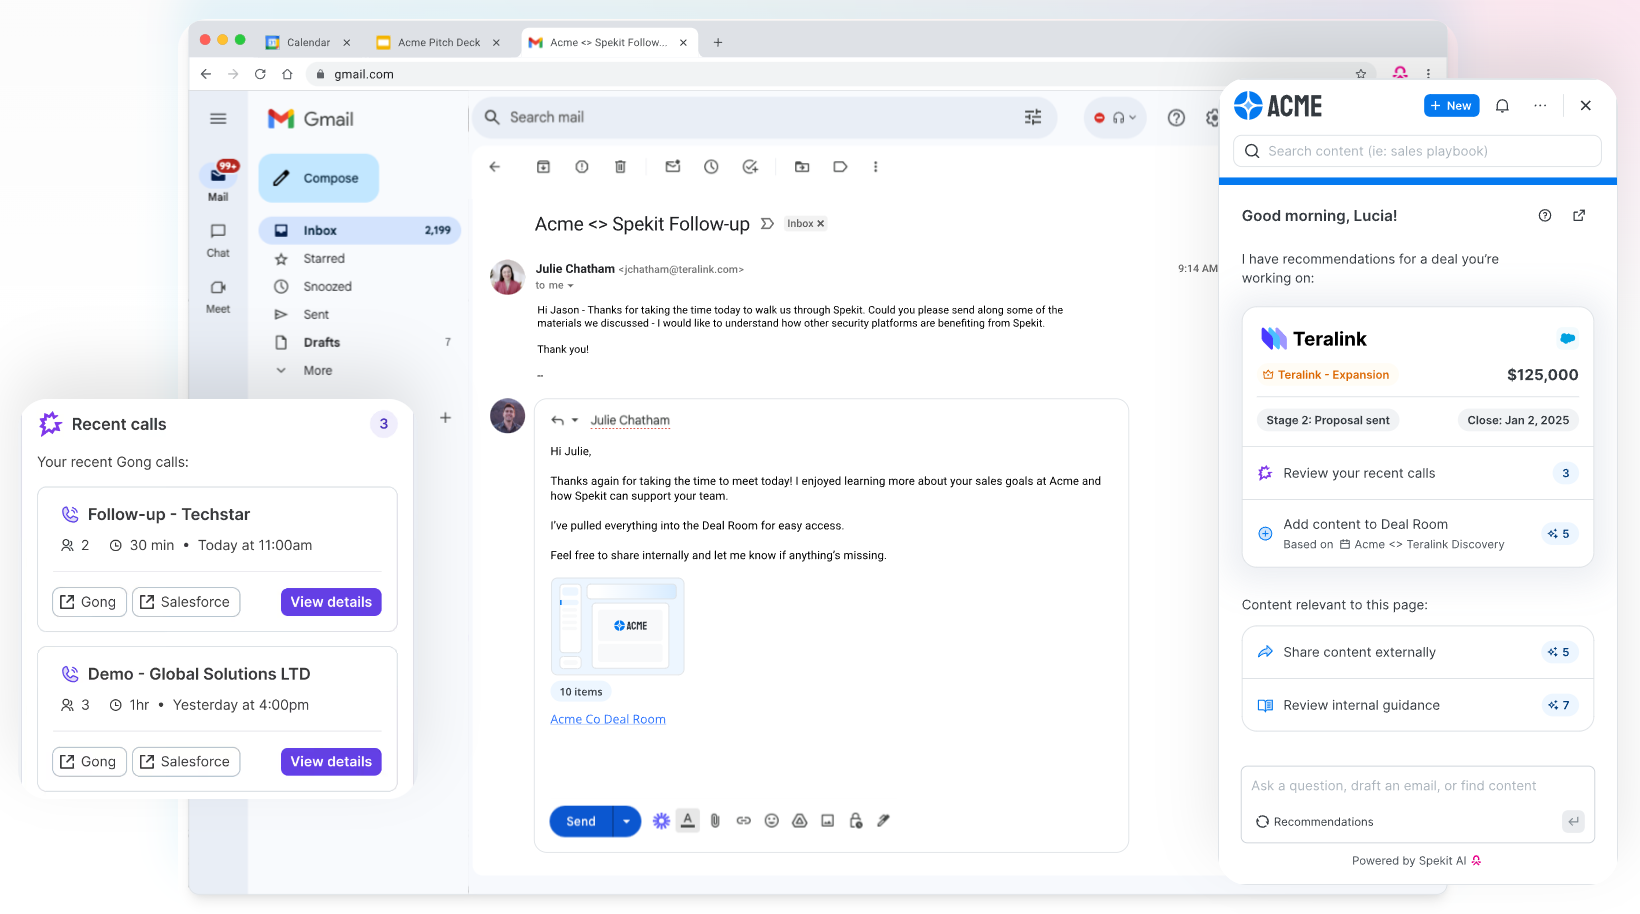Click the Compose button
Viewport: 1640px width, 914px height.
[319, 178]
